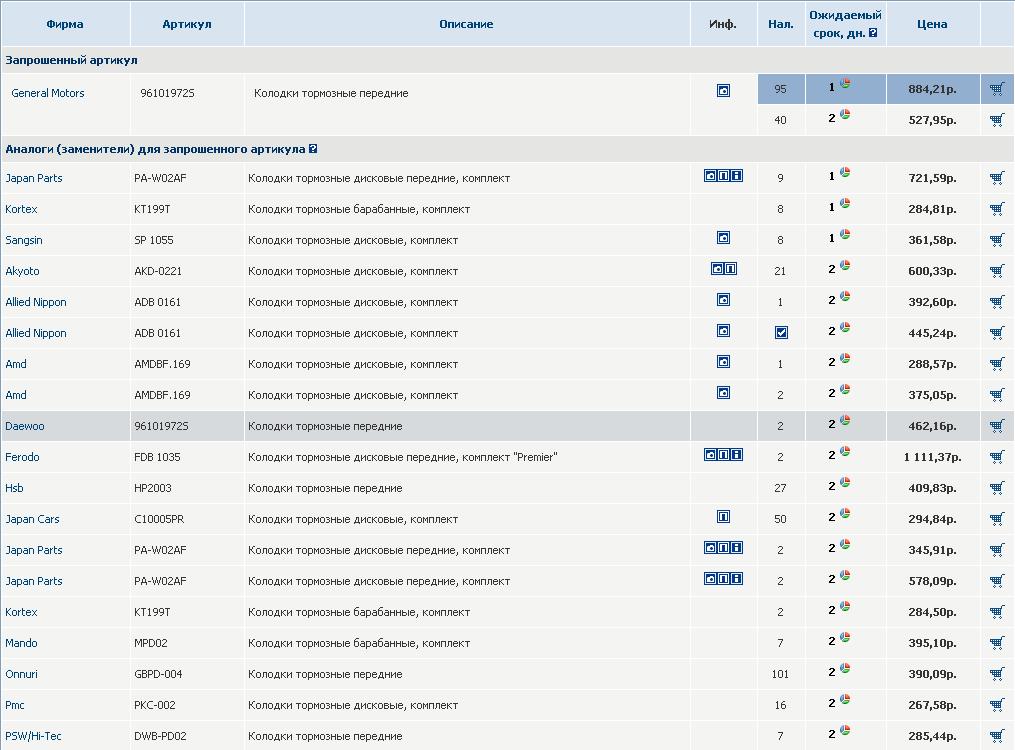Open the Akyoto brand link

click(x=22, y=271)
